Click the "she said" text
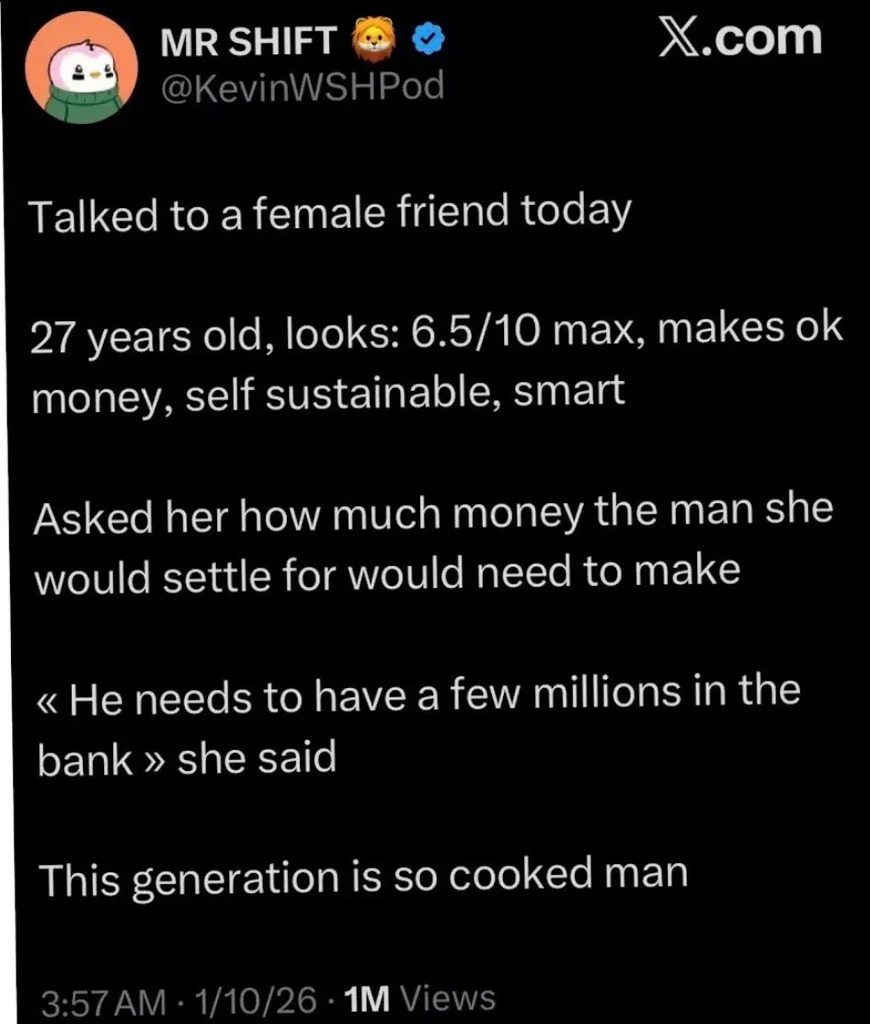 coord(256,756)
